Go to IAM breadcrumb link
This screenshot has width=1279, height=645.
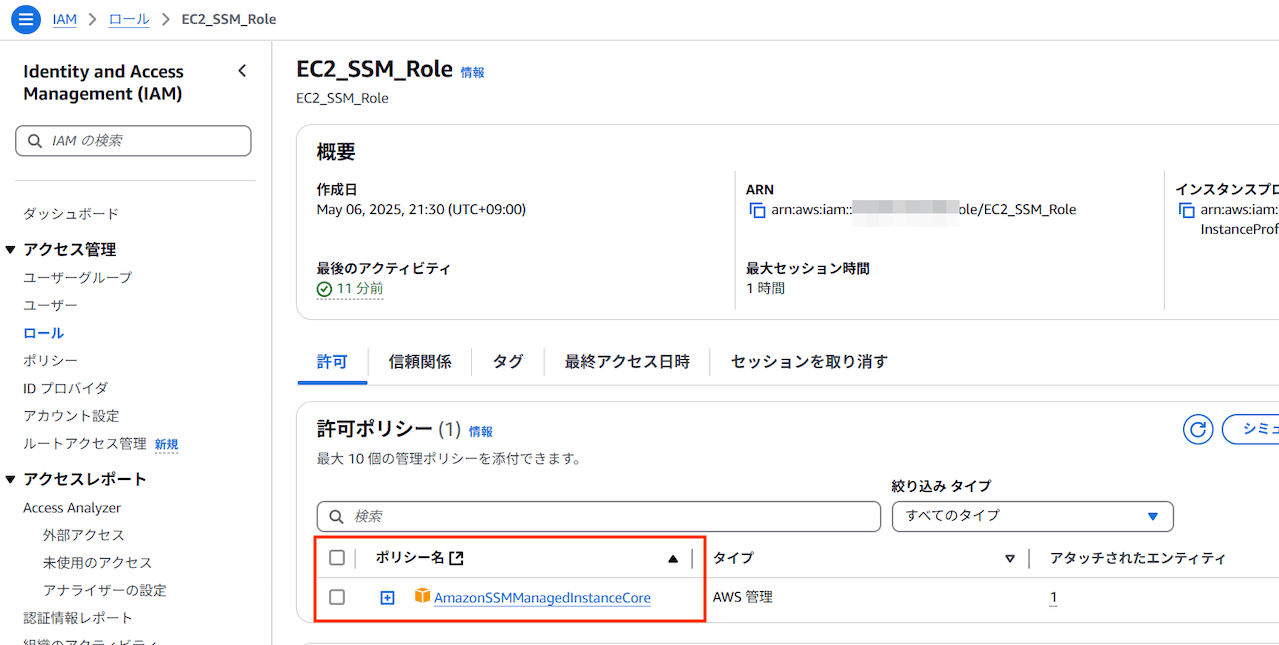64,19
